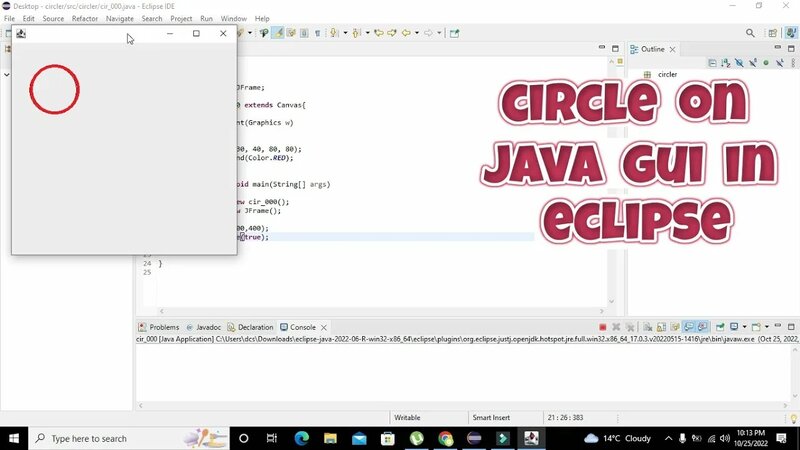The height and width of the screenshot is (450, 800).
Task: Click the Eclipse search magnifier icon
Action: pyautogui.click(x=750, y=33)
